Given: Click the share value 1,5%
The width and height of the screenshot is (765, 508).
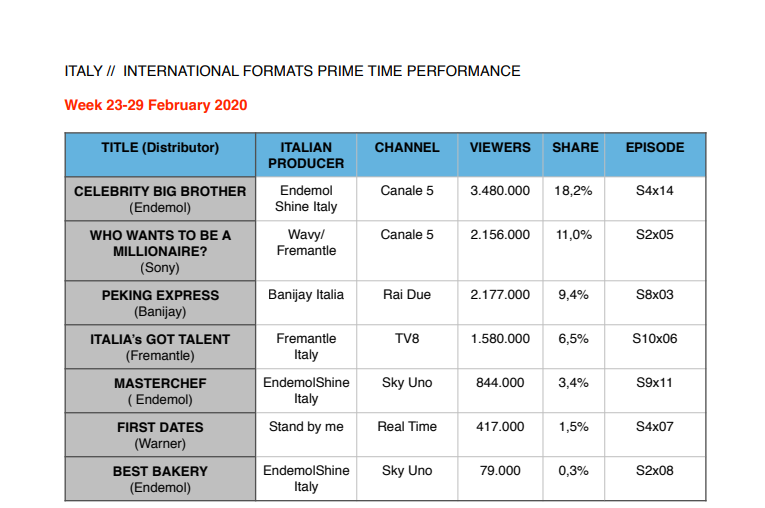Looking at the screenshot, I should [573, 427].
